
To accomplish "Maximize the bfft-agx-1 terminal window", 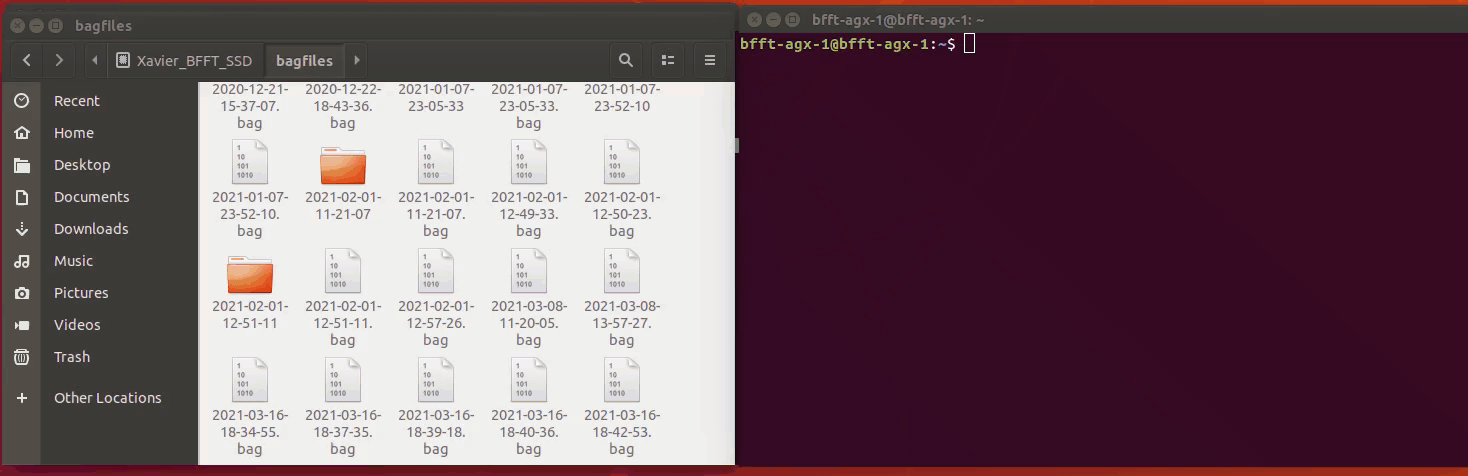I will click(x=792, y=19).
